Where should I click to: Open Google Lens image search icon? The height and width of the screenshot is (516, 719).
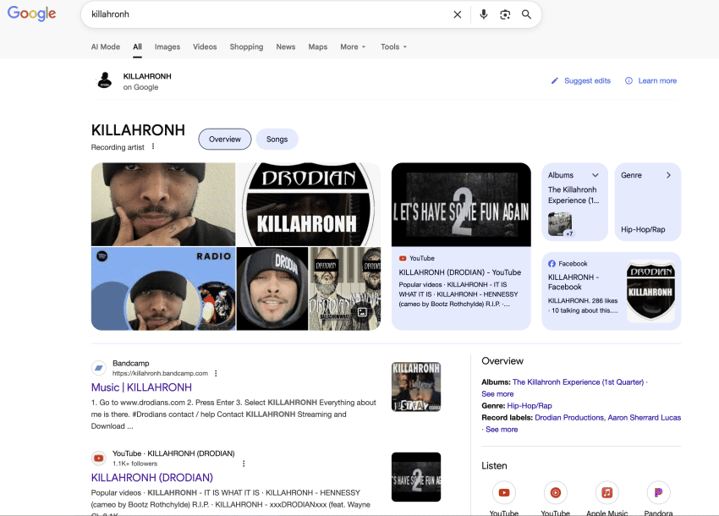click(505, 15)
